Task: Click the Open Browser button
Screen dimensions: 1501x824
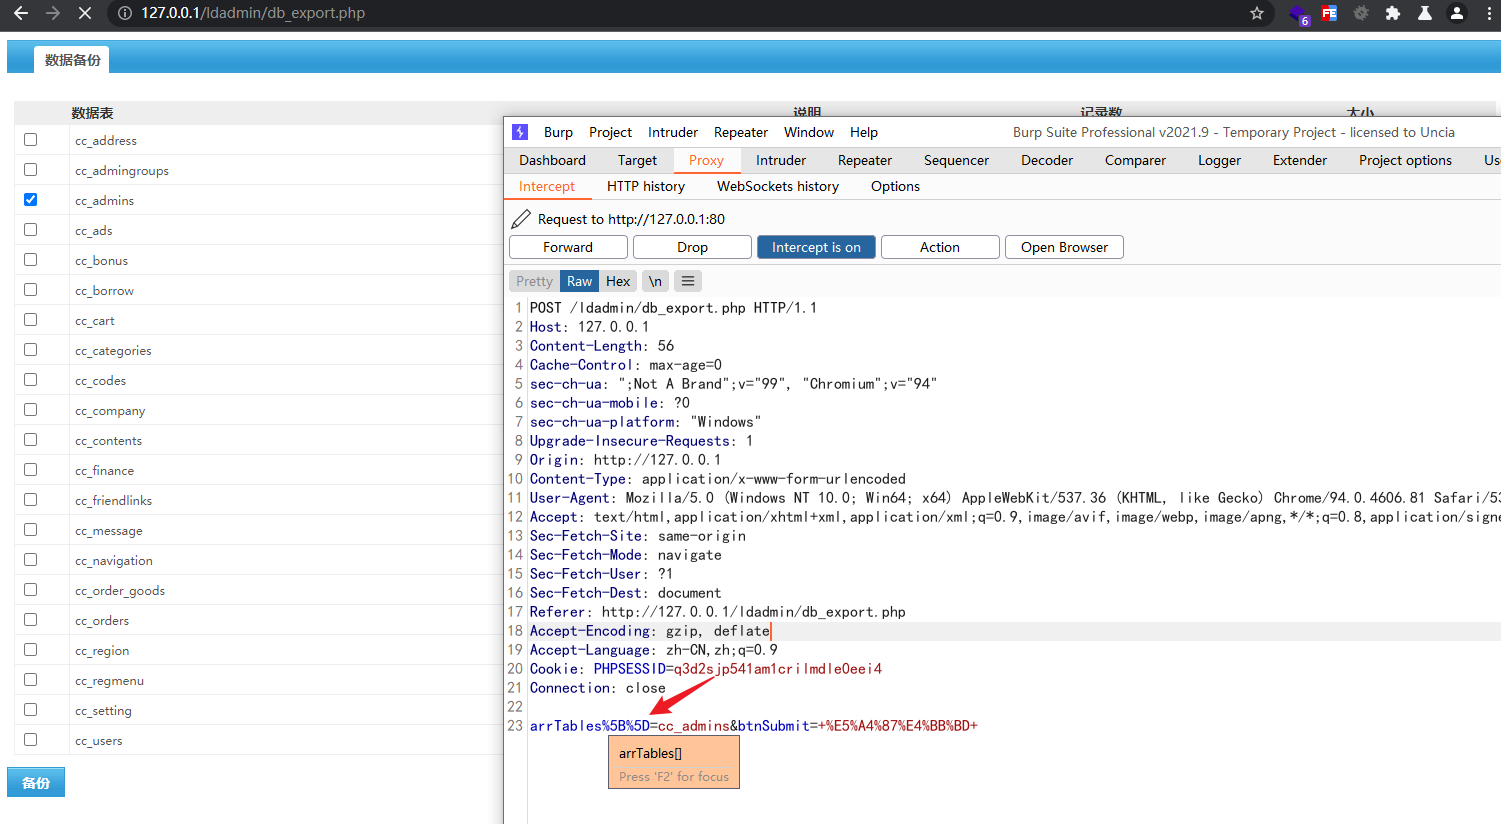Action: (1064, 247)
